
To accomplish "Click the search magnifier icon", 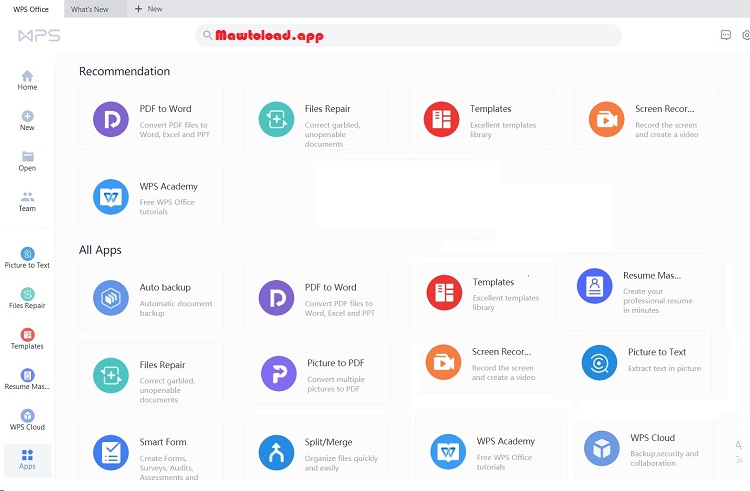I will pos(208,35).
